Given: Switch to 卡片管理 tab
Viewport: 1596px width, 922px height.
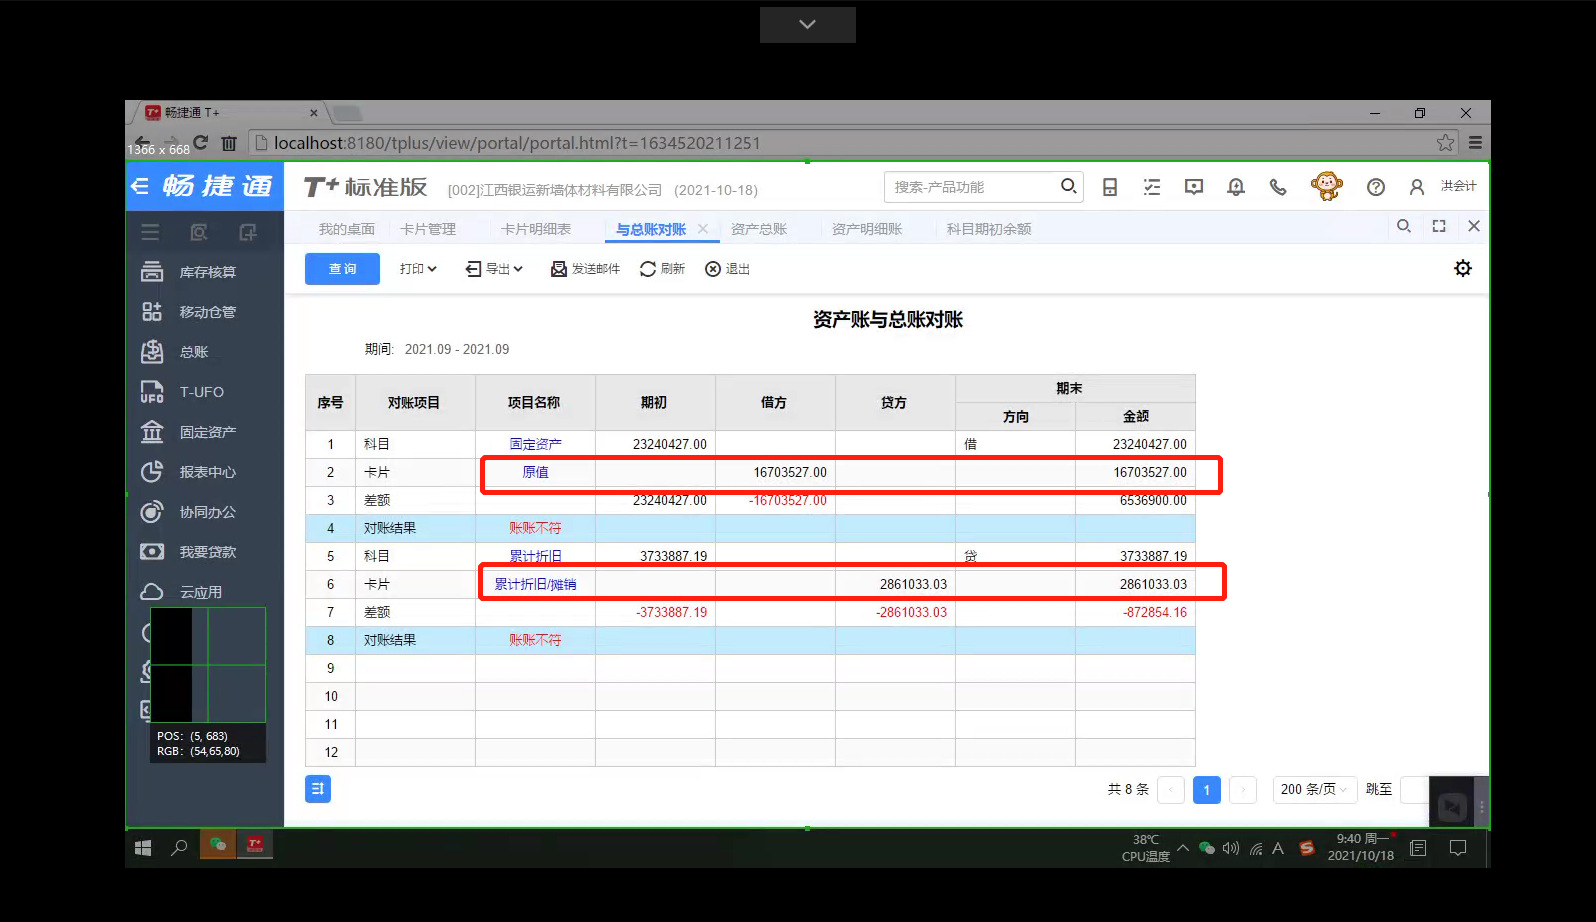Looking at the screenshot, I should click(428, 229).
